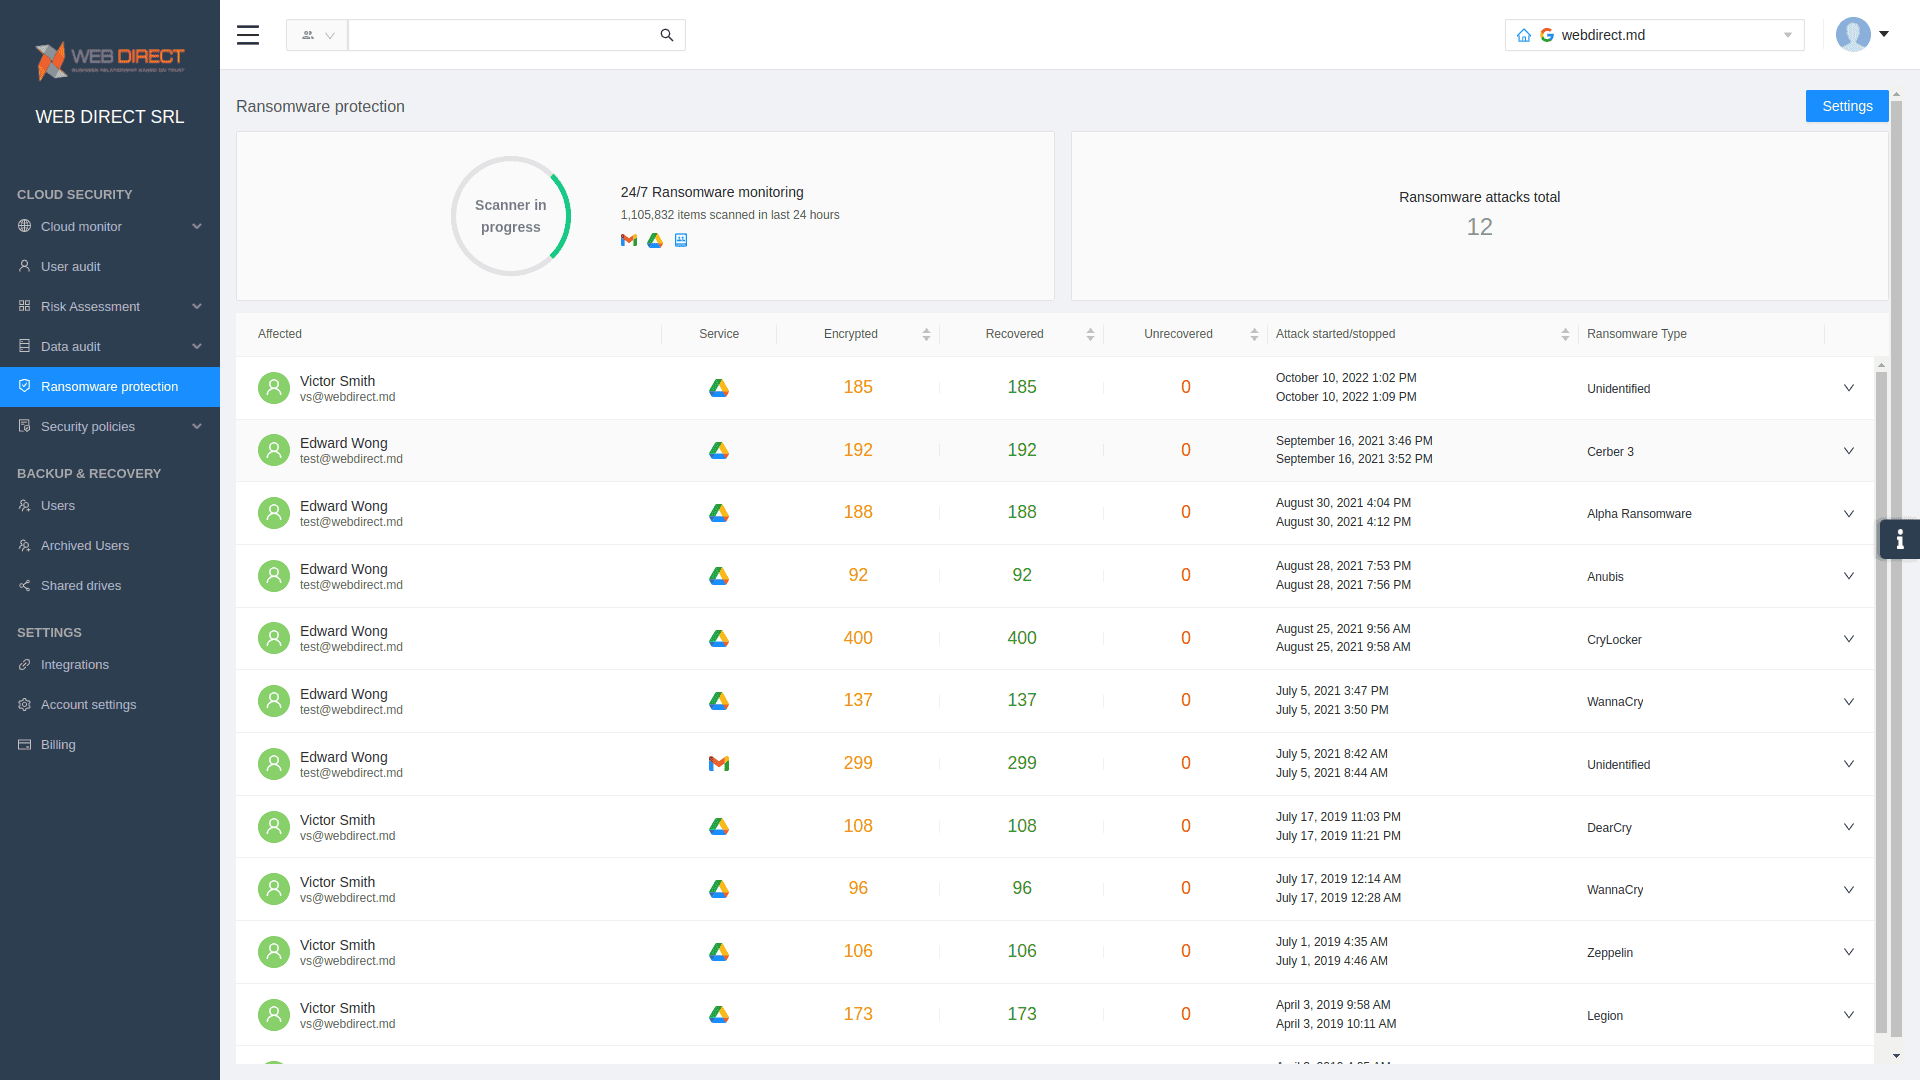
Task: Sort by the Encrypted column arrows
Action: (x=926, y=334)
